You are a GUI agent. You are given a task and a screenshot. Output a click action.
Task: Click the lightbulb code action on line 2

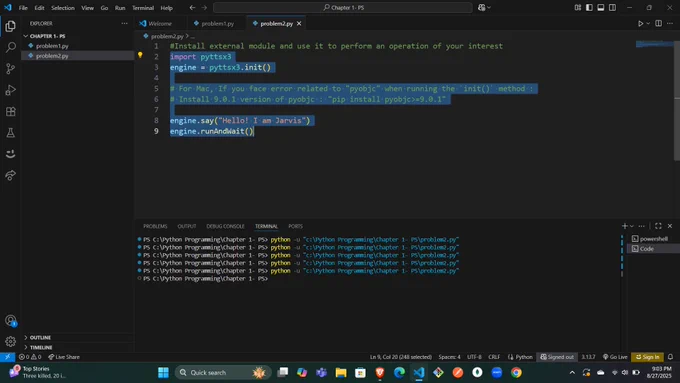coord(140,55)
